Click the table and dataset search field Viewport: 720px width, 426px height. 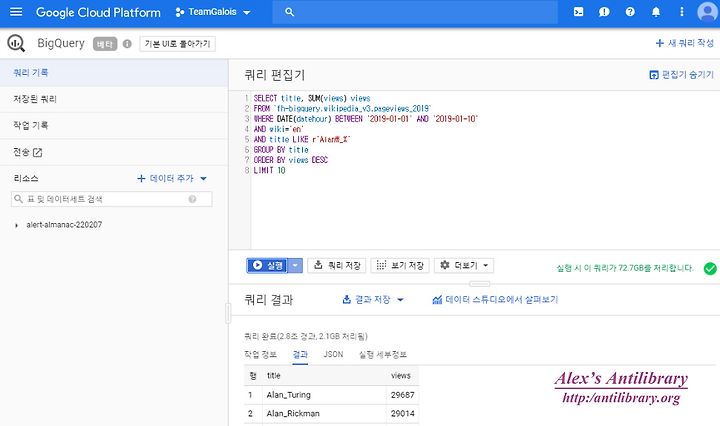coord(112,199)
